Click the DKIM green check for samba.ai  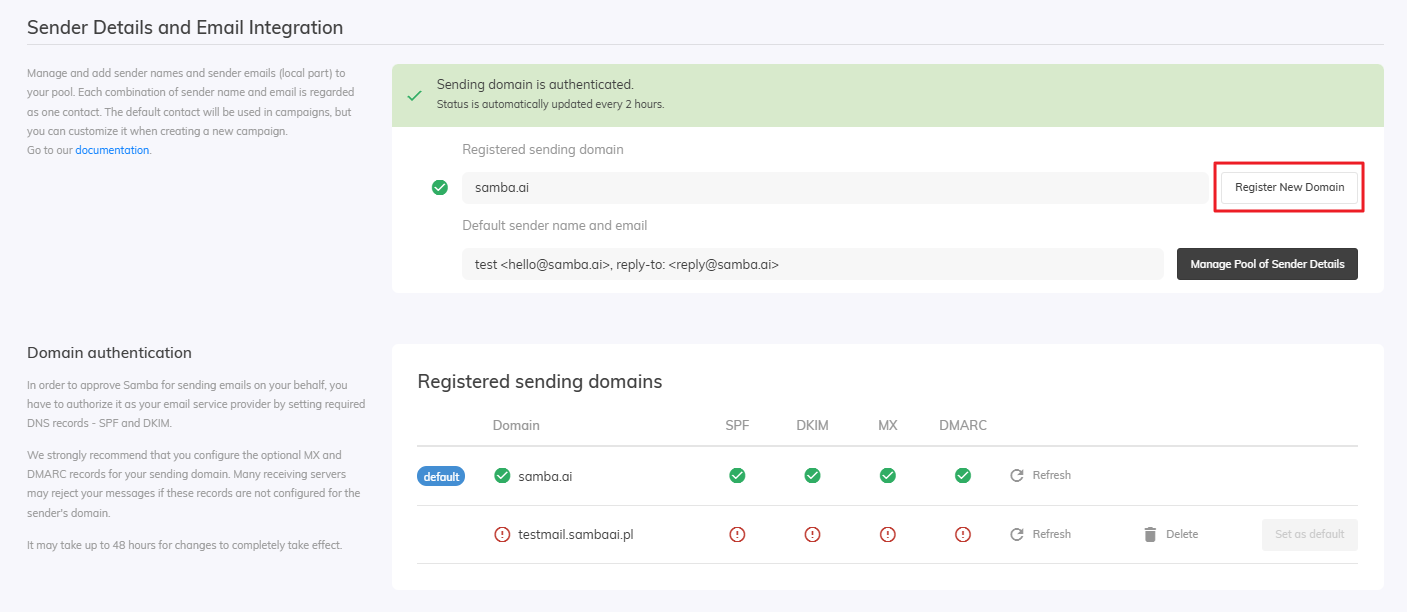(x=812, y=475)
